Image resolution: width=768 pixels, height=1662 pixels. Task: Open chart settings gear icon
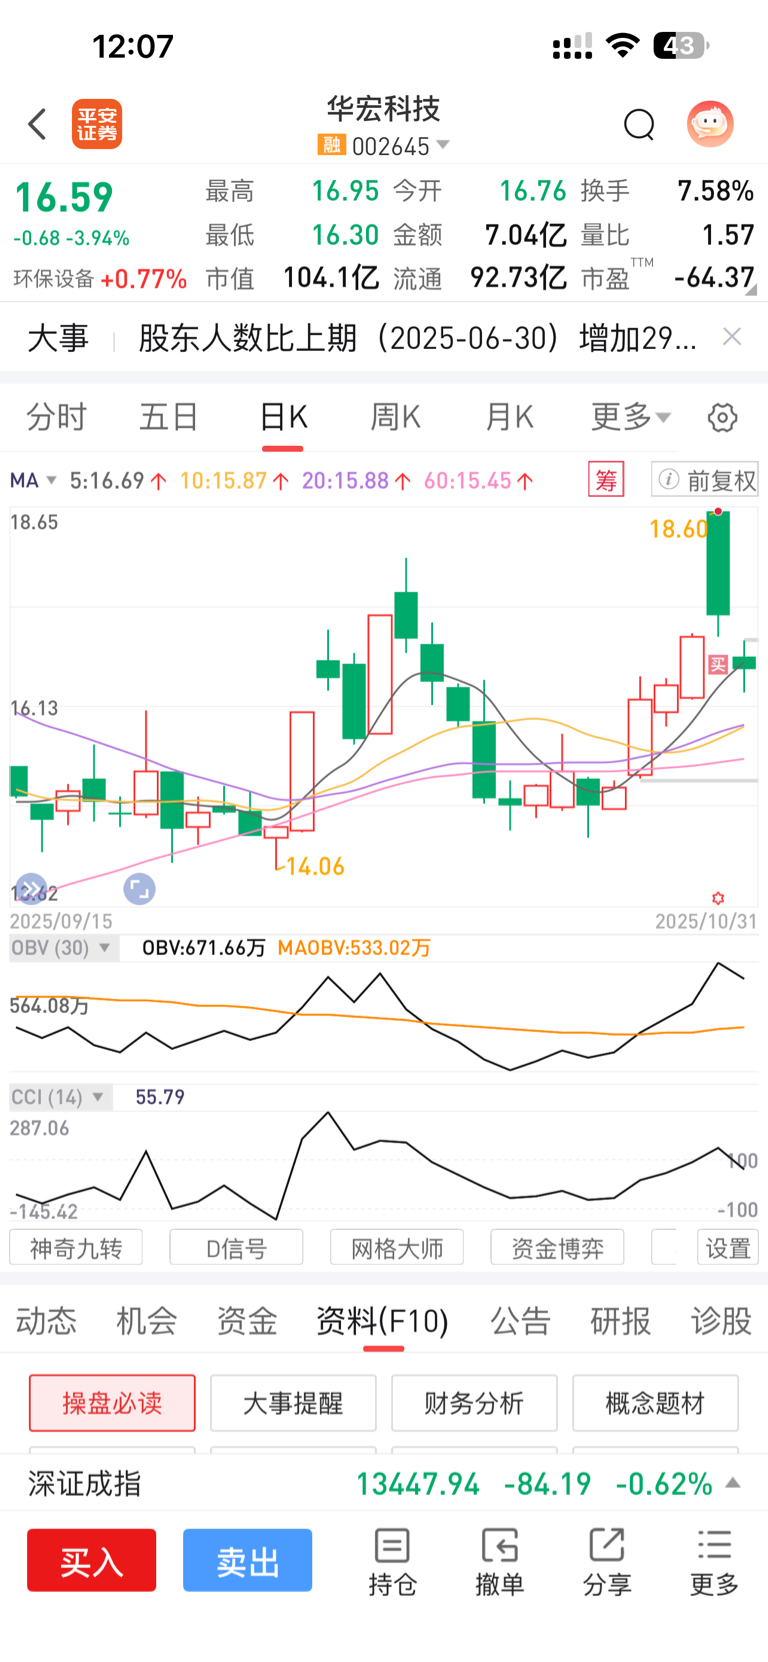(x=722, y=417)
